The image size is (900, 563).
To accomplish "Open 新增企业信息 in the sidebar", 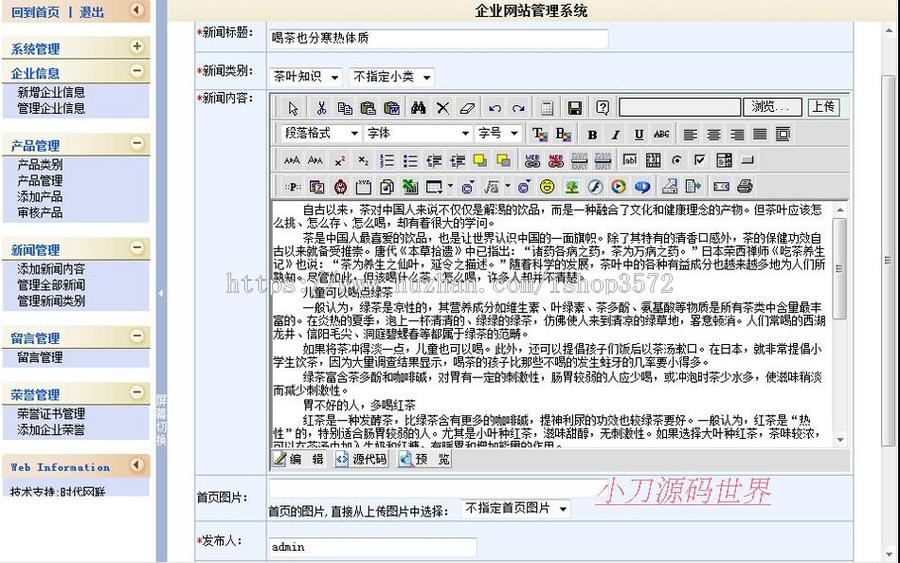I will [x=51, y=92].
